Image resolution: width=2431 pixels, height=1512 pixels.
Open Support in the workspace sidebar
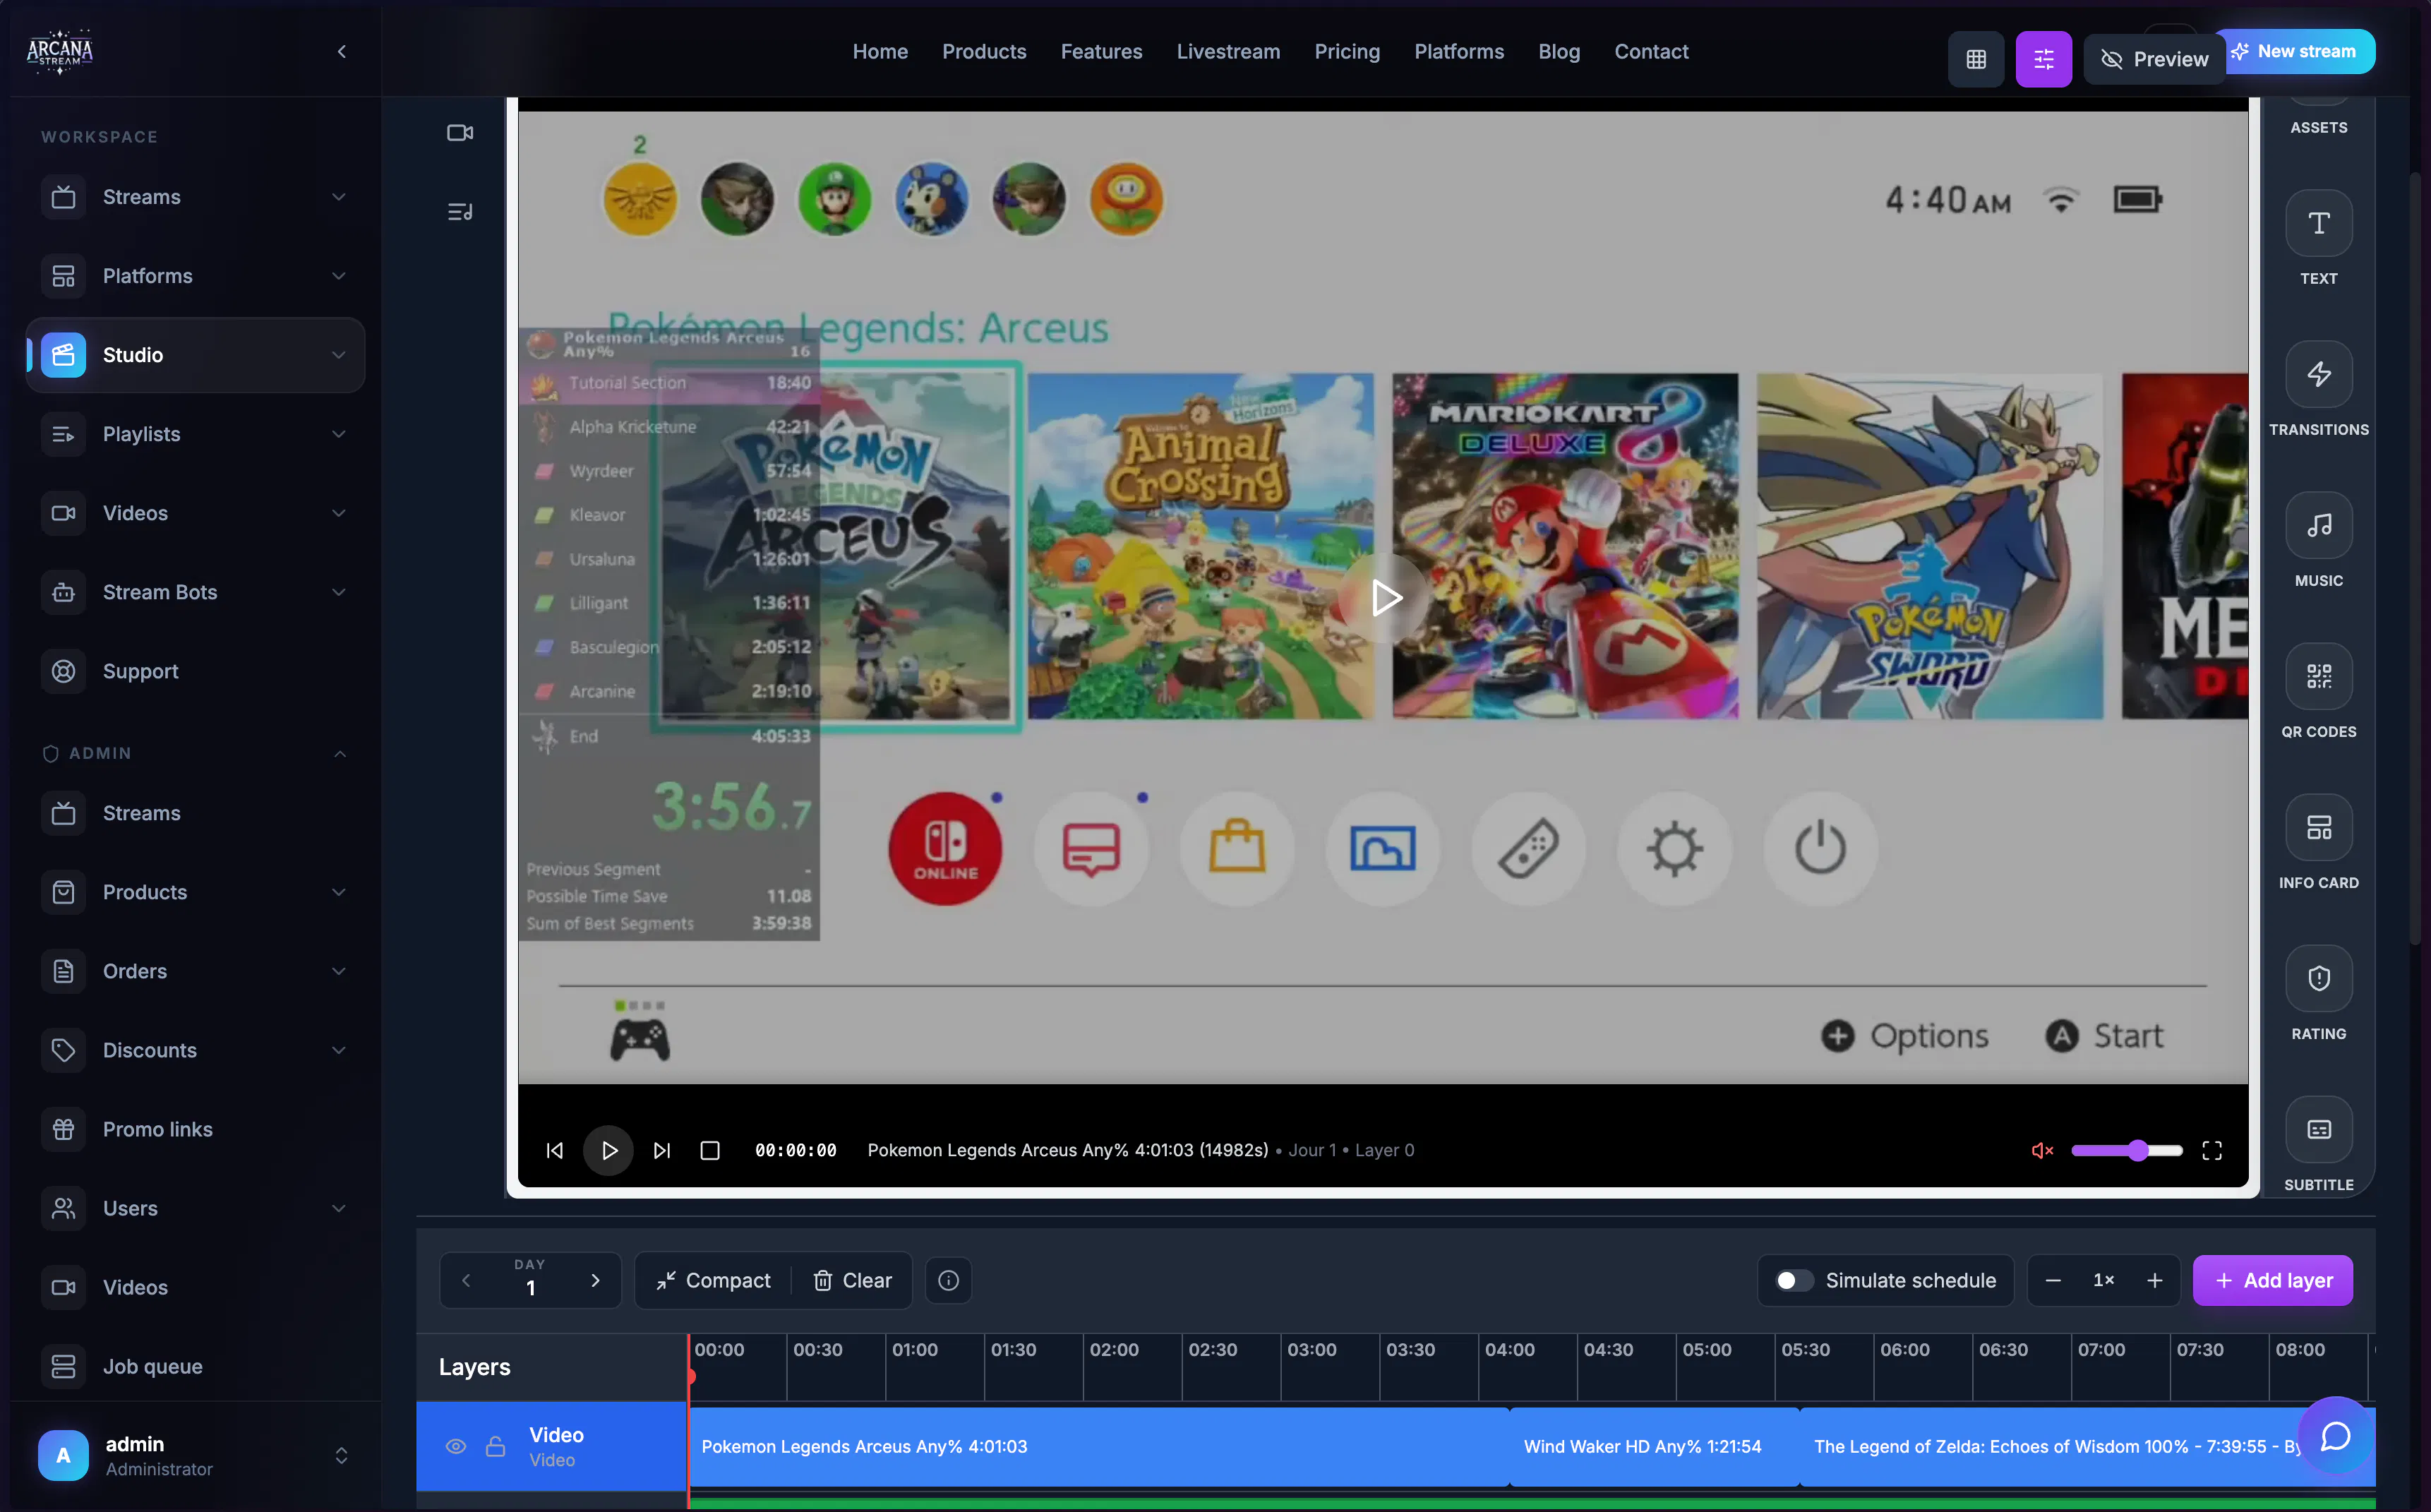point(195,671)
